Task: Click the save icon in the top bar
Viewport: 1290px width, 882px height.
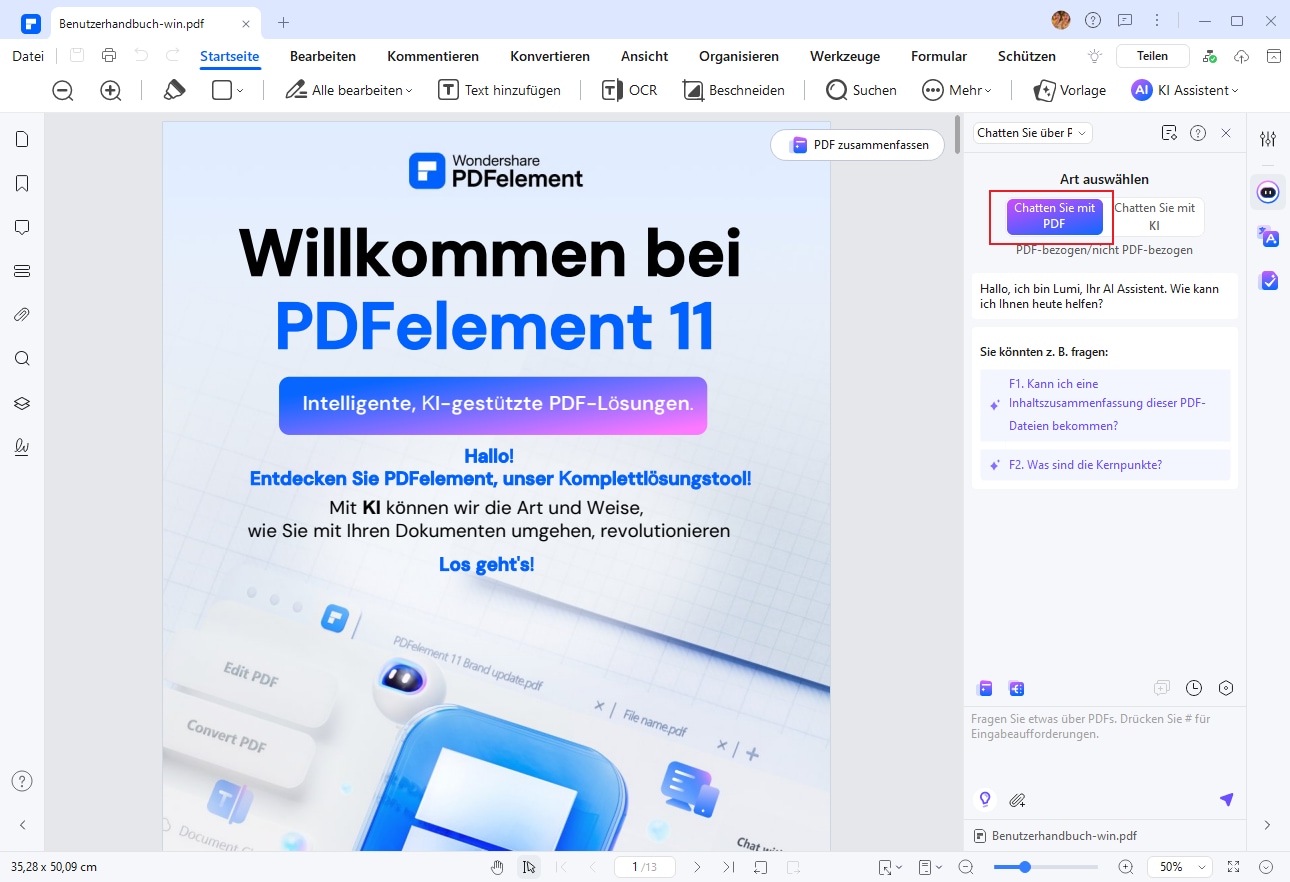Action: [x=77, y=56]
